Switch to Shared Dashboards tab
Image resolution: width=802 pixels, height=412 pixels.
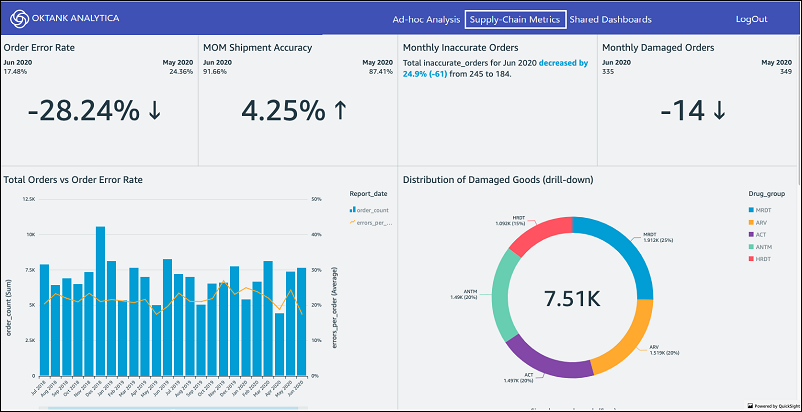pos(610,19)
